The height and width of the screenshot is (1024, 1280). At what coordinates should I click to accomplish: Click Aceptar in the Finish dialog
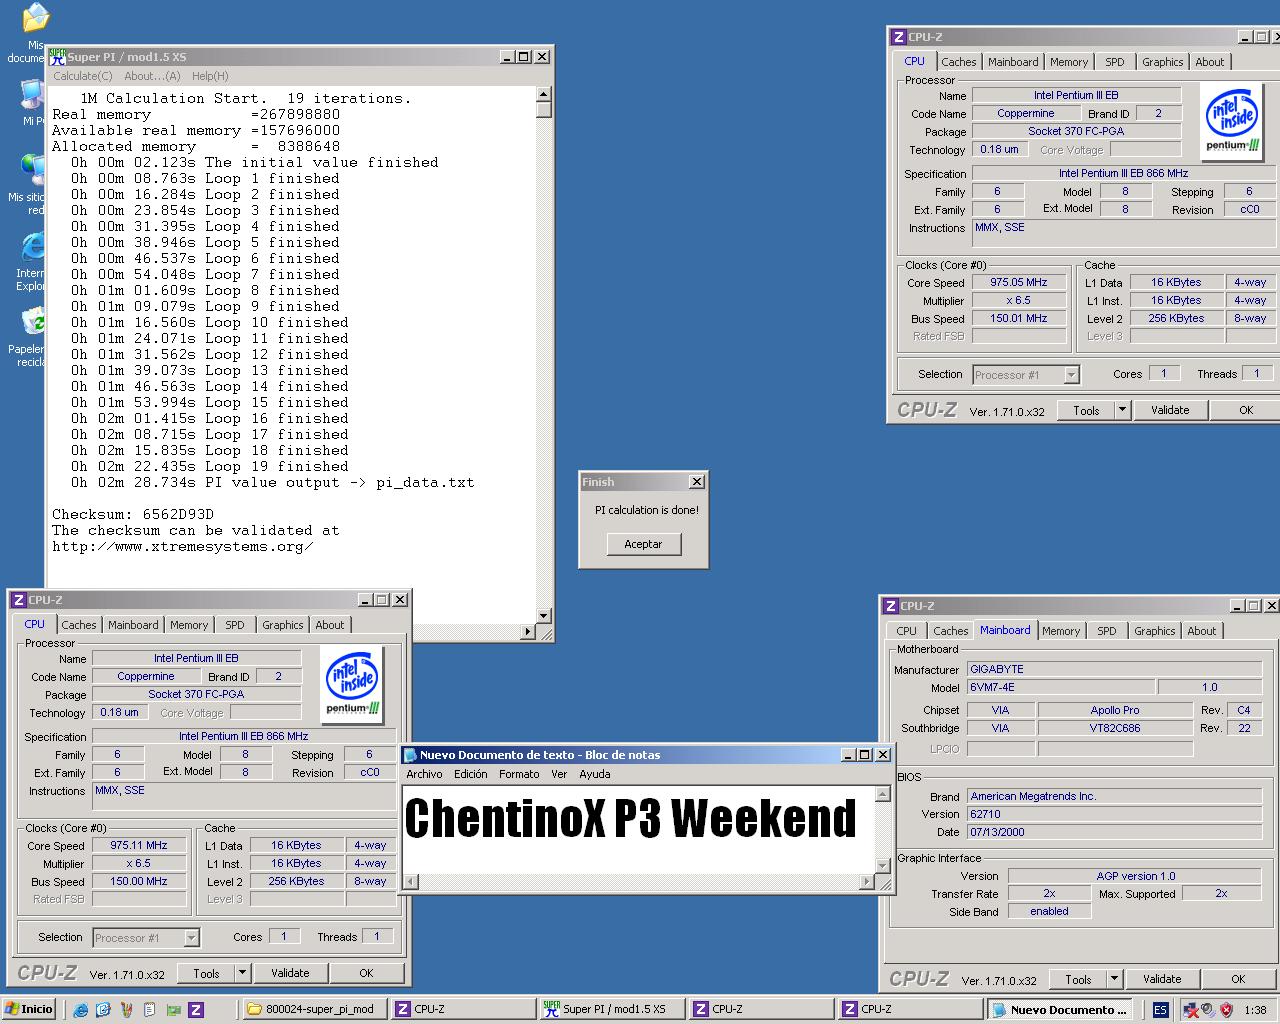pyautogui.click(x=643, y=544)
